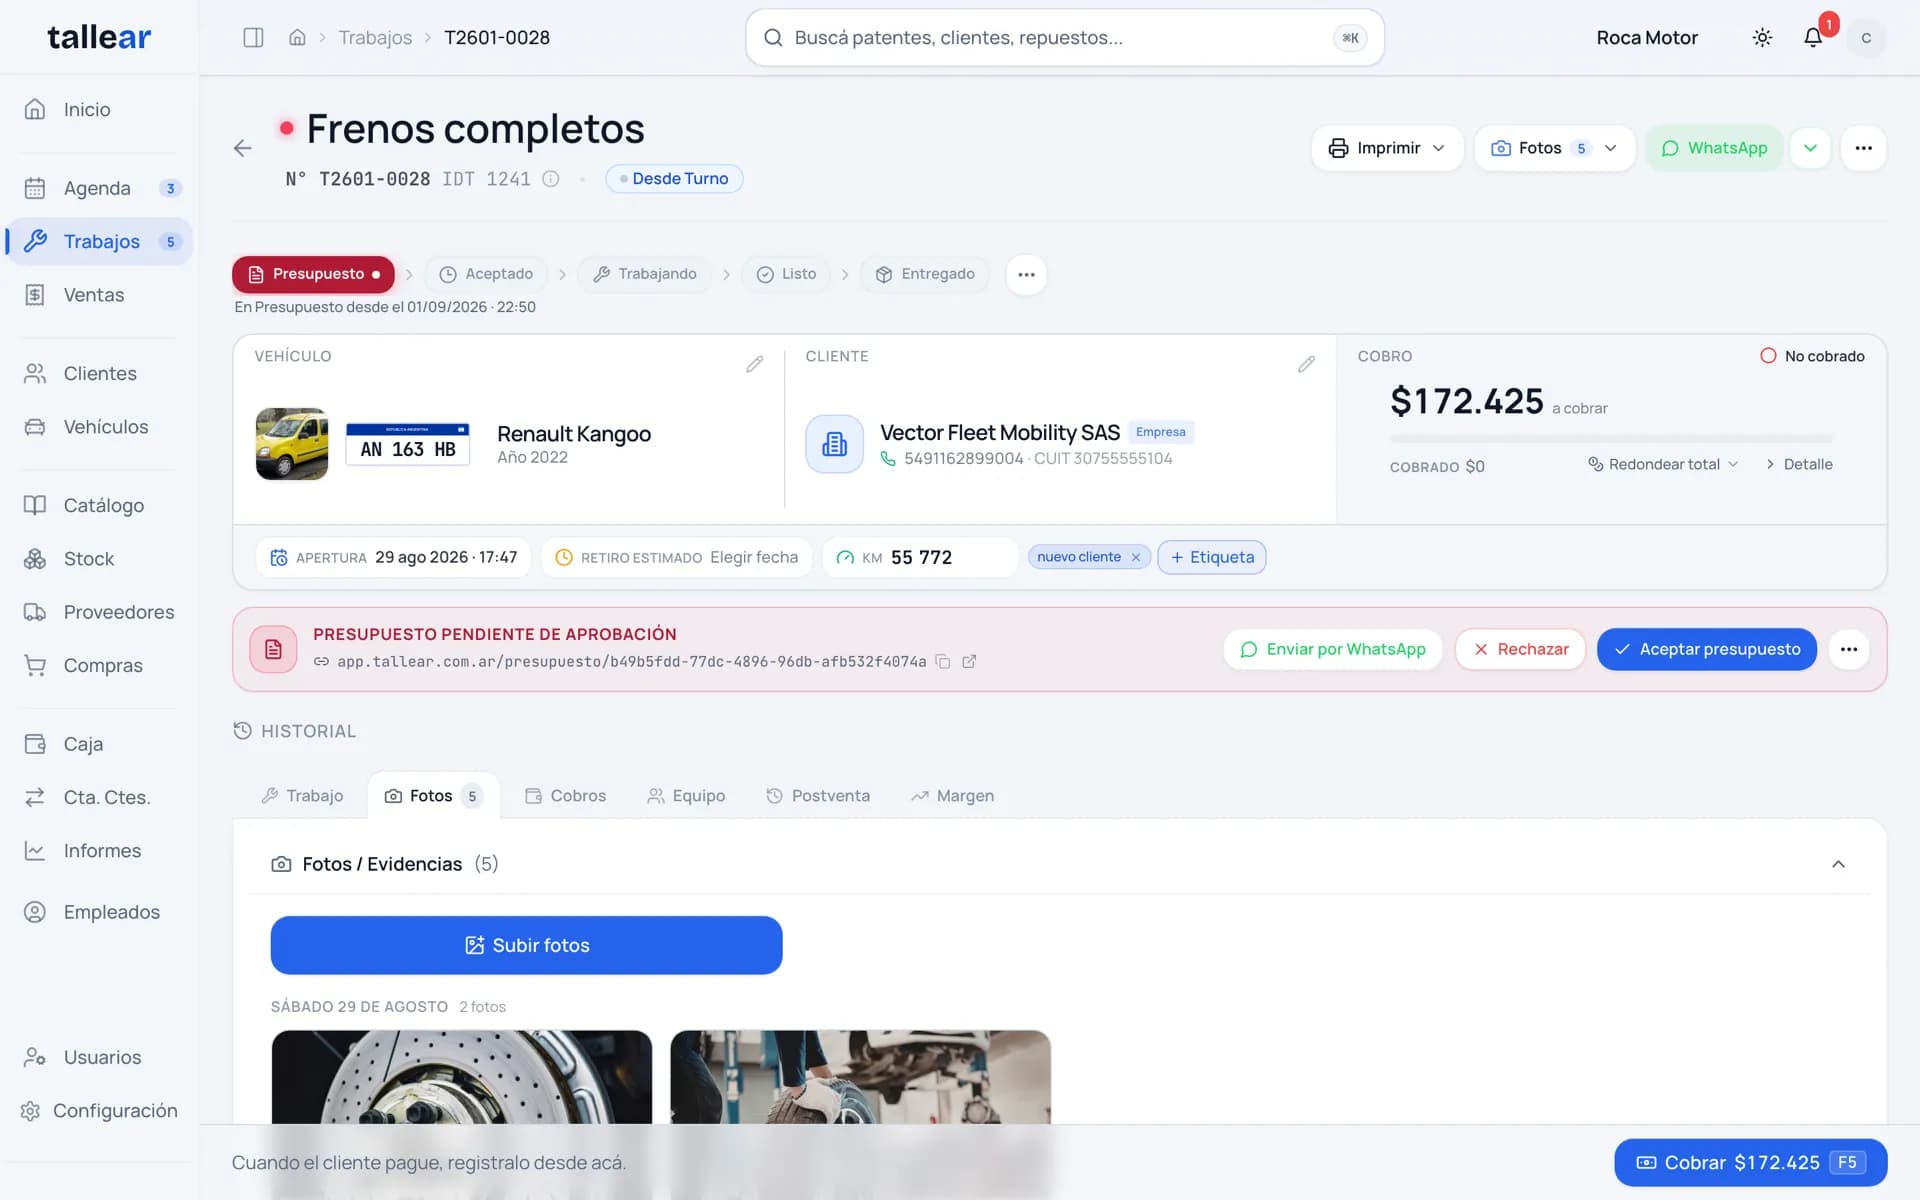Collapse the Fotos / Evidencias section
Screen dimensions: 1920x1200
(1838, 864)
